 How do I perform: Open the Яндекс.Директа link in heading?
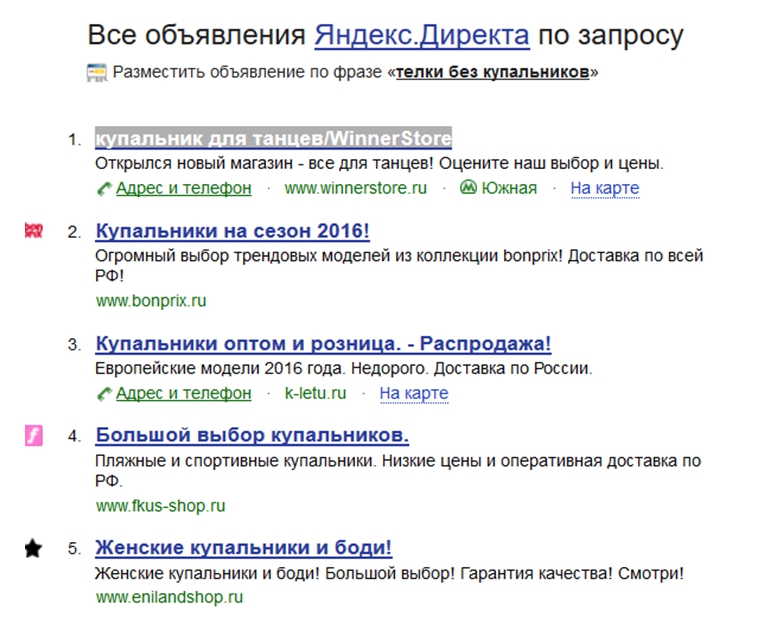421,36
